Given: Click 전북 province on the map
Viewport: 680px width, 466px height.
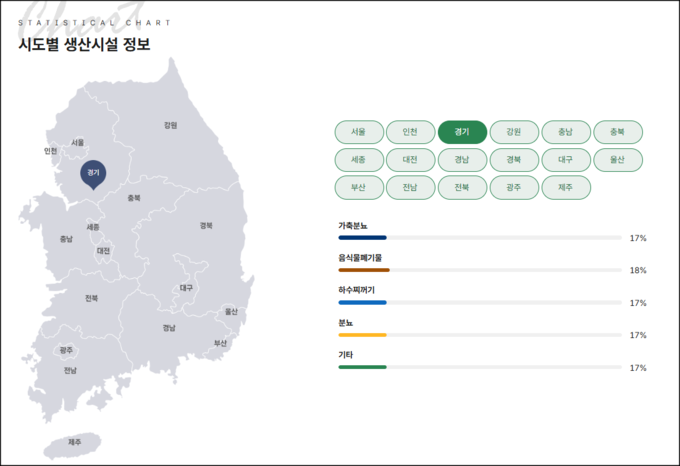Looking at the screenshot, I should click(91, 298).
